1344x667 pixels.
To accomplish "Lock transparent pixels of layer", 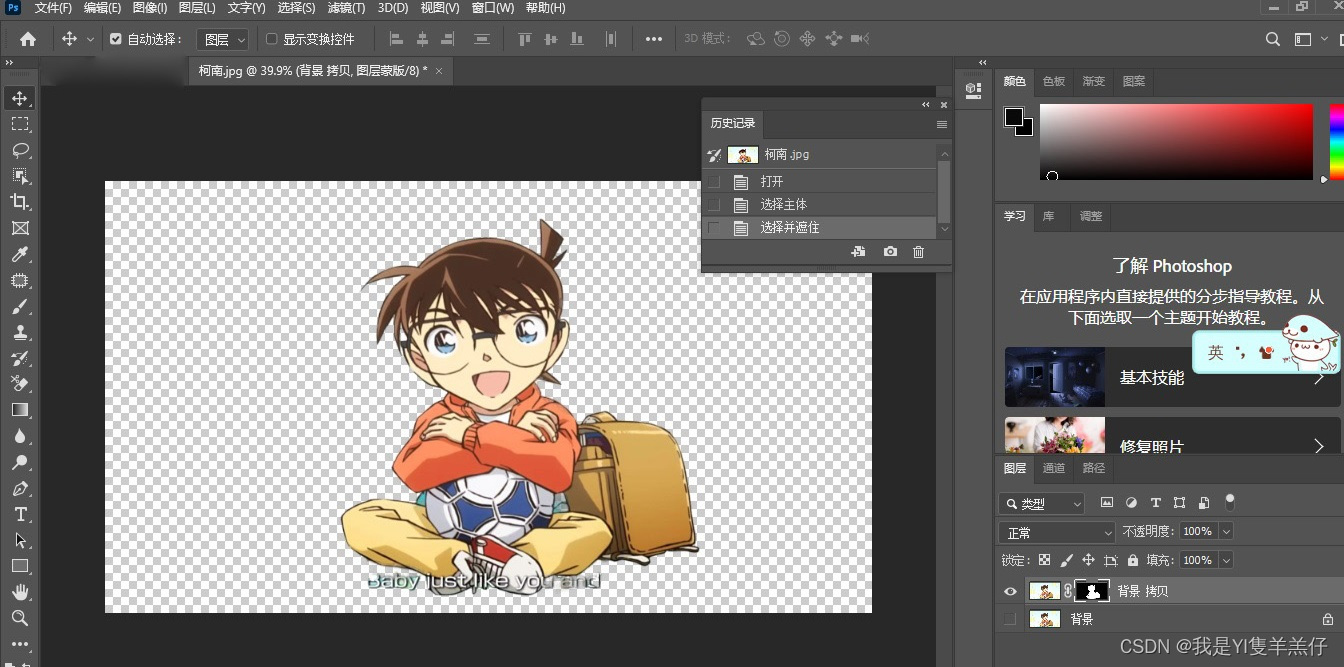I will pyautogui.click(x=1045, y=560).
